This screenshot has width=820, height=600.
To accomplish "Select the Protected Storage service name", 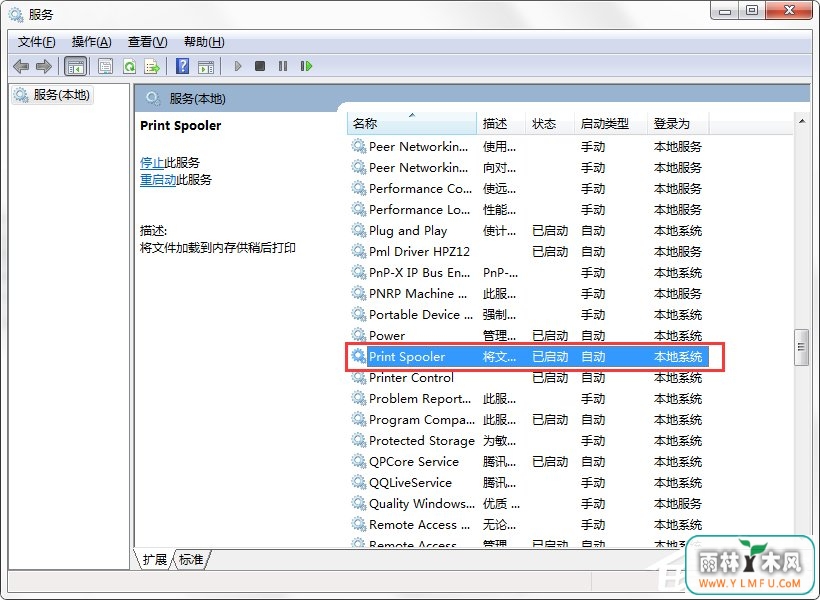I will (422, 440).
